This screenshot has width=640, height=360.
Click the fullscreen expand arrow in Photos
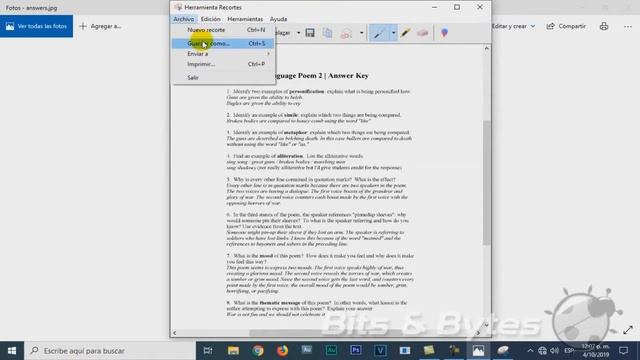pos(628,330)
